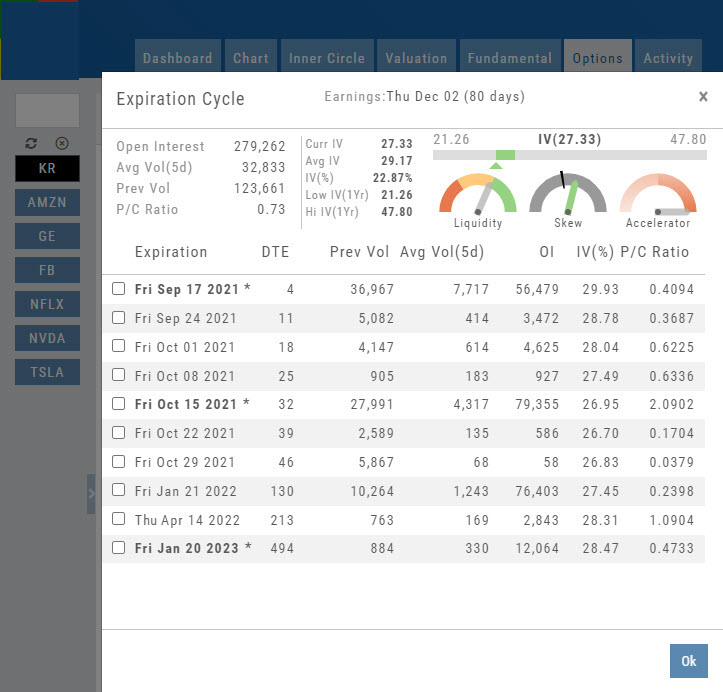Close the Expiration Cycle dialog

pyautogui.click(x=703, y=97)
